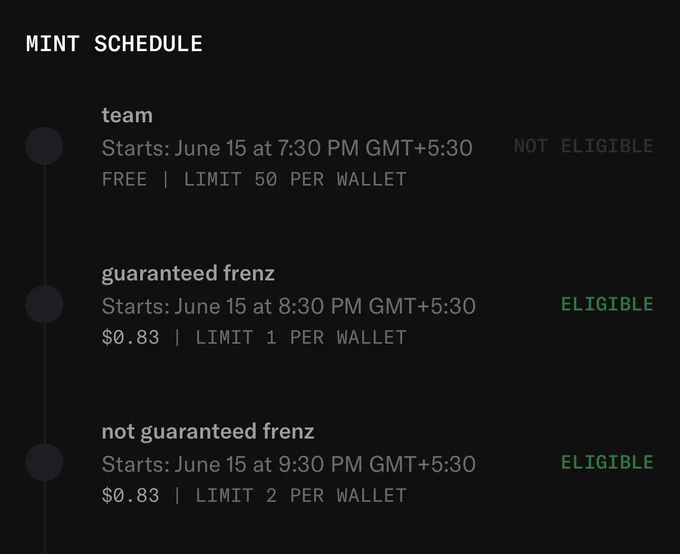Select the not guaranteed frenz timeline dot

pyautogui.click(x=44, y=462)
